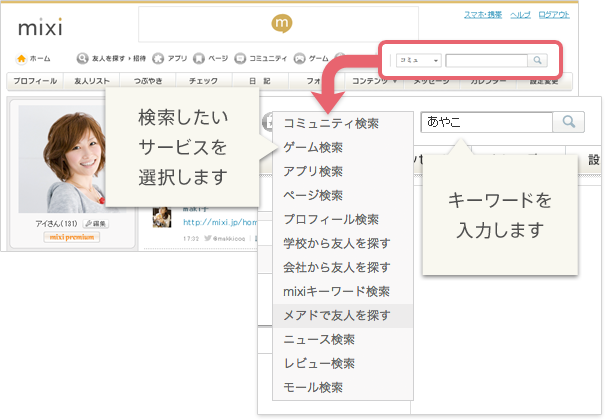Open the 日記 tab

tap(260, 81)
